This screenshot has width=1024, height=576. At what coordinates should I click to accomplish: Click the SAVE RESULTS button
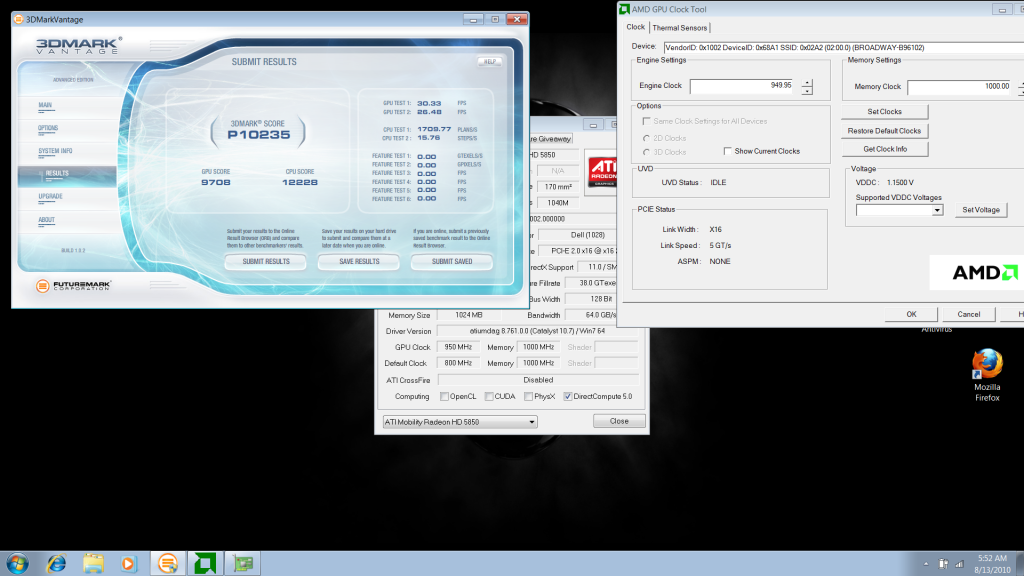point(359,261)
